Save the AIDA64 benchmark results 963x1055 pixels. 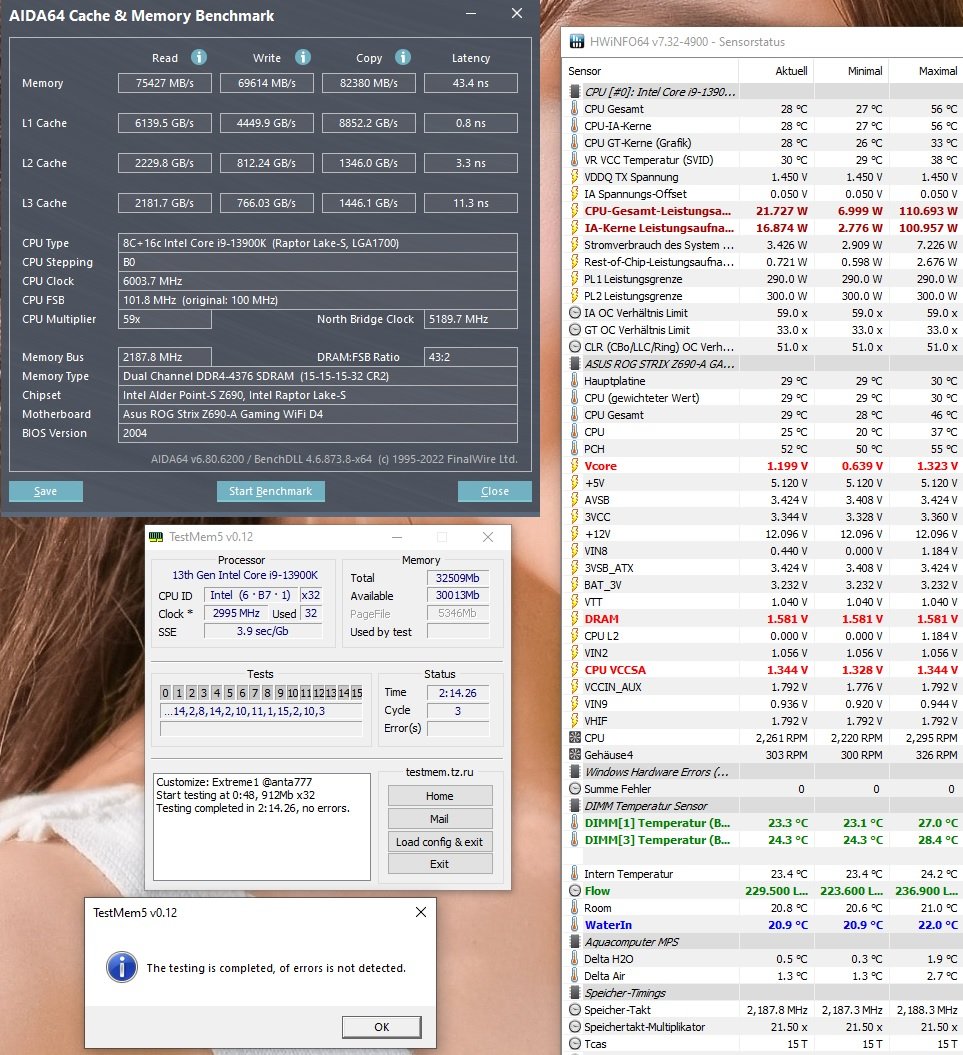click(x=46, y=491)
